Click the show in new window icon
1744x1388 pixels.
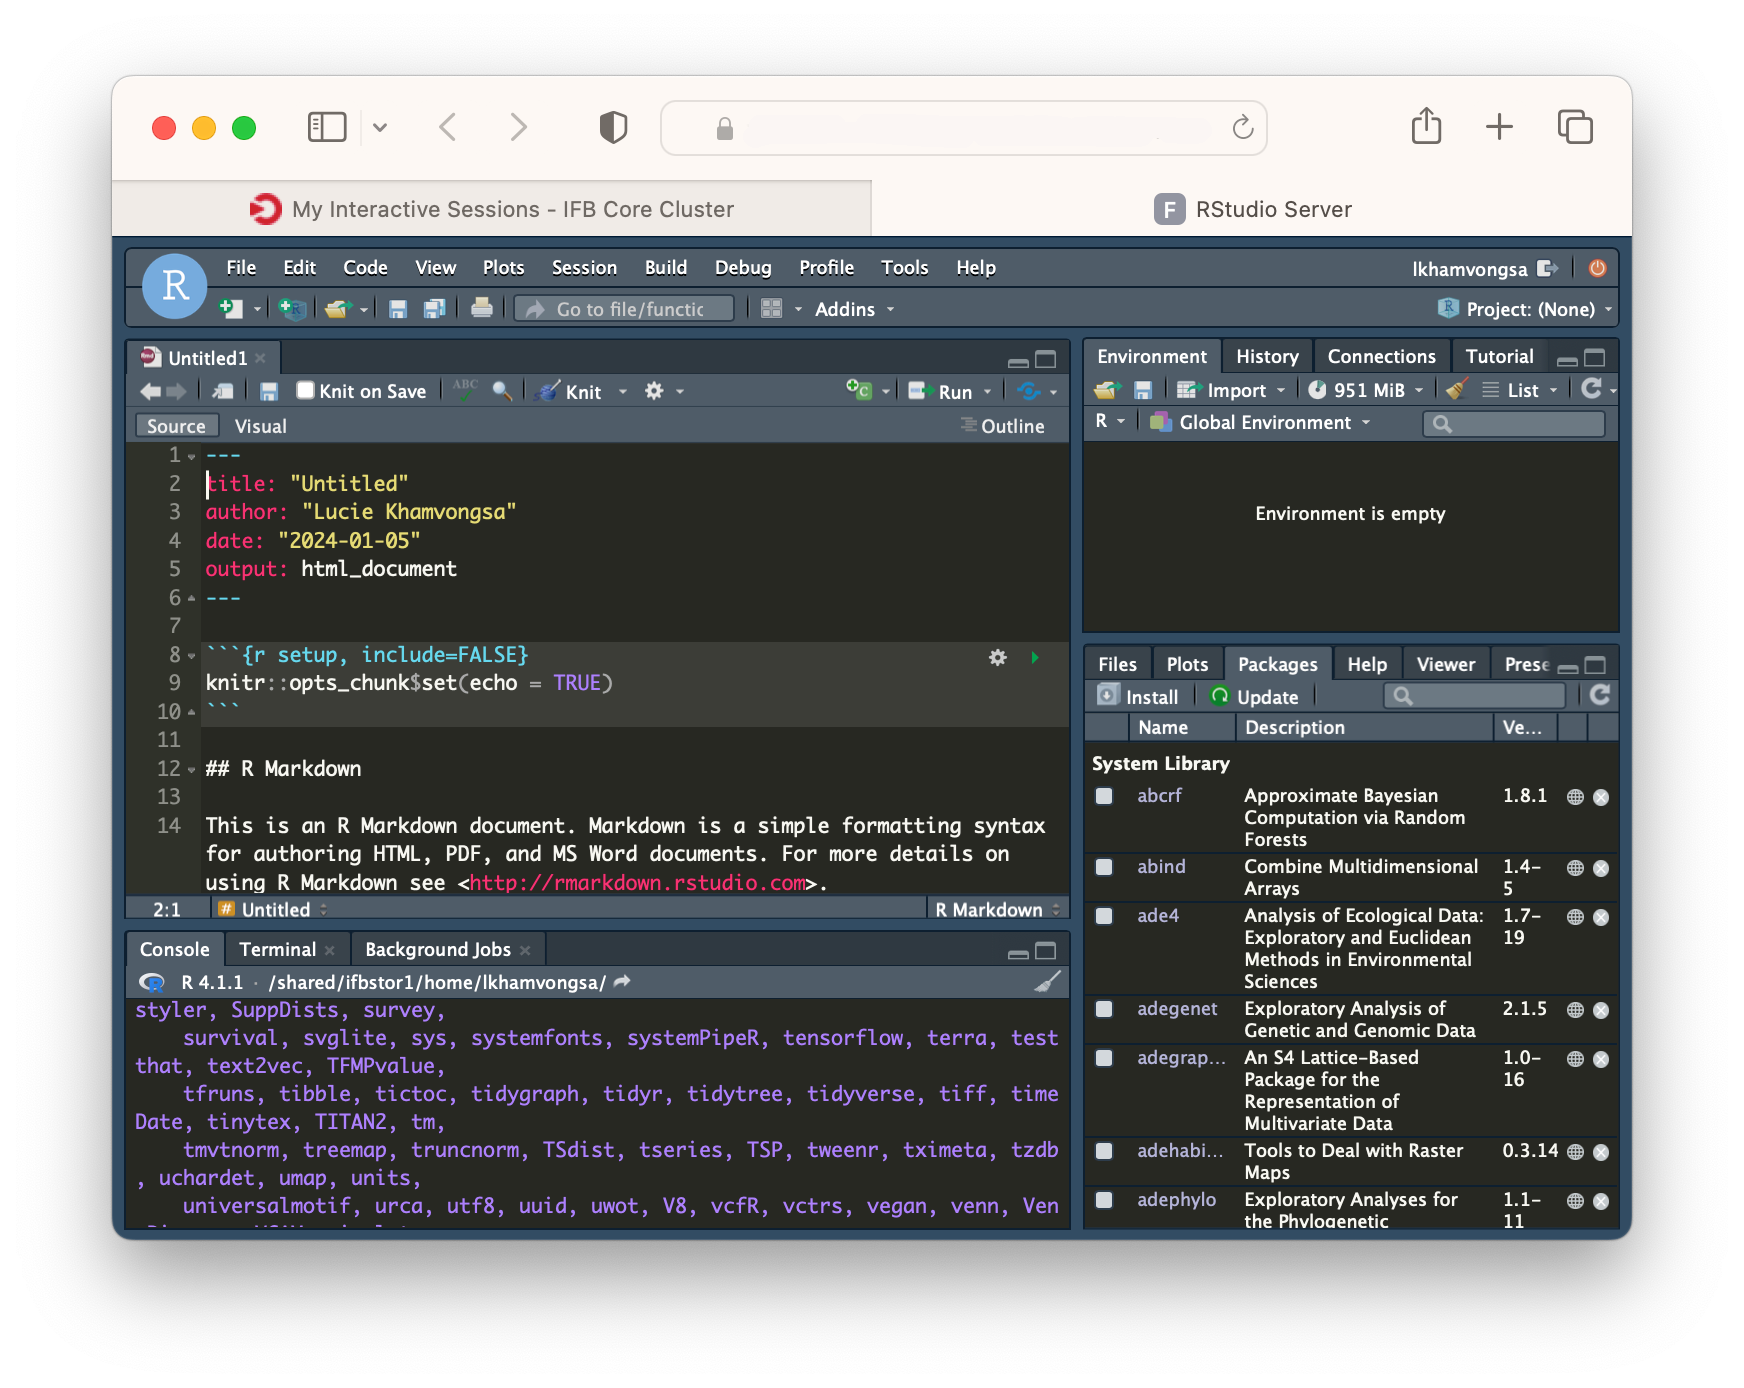(x=223, y=391)
